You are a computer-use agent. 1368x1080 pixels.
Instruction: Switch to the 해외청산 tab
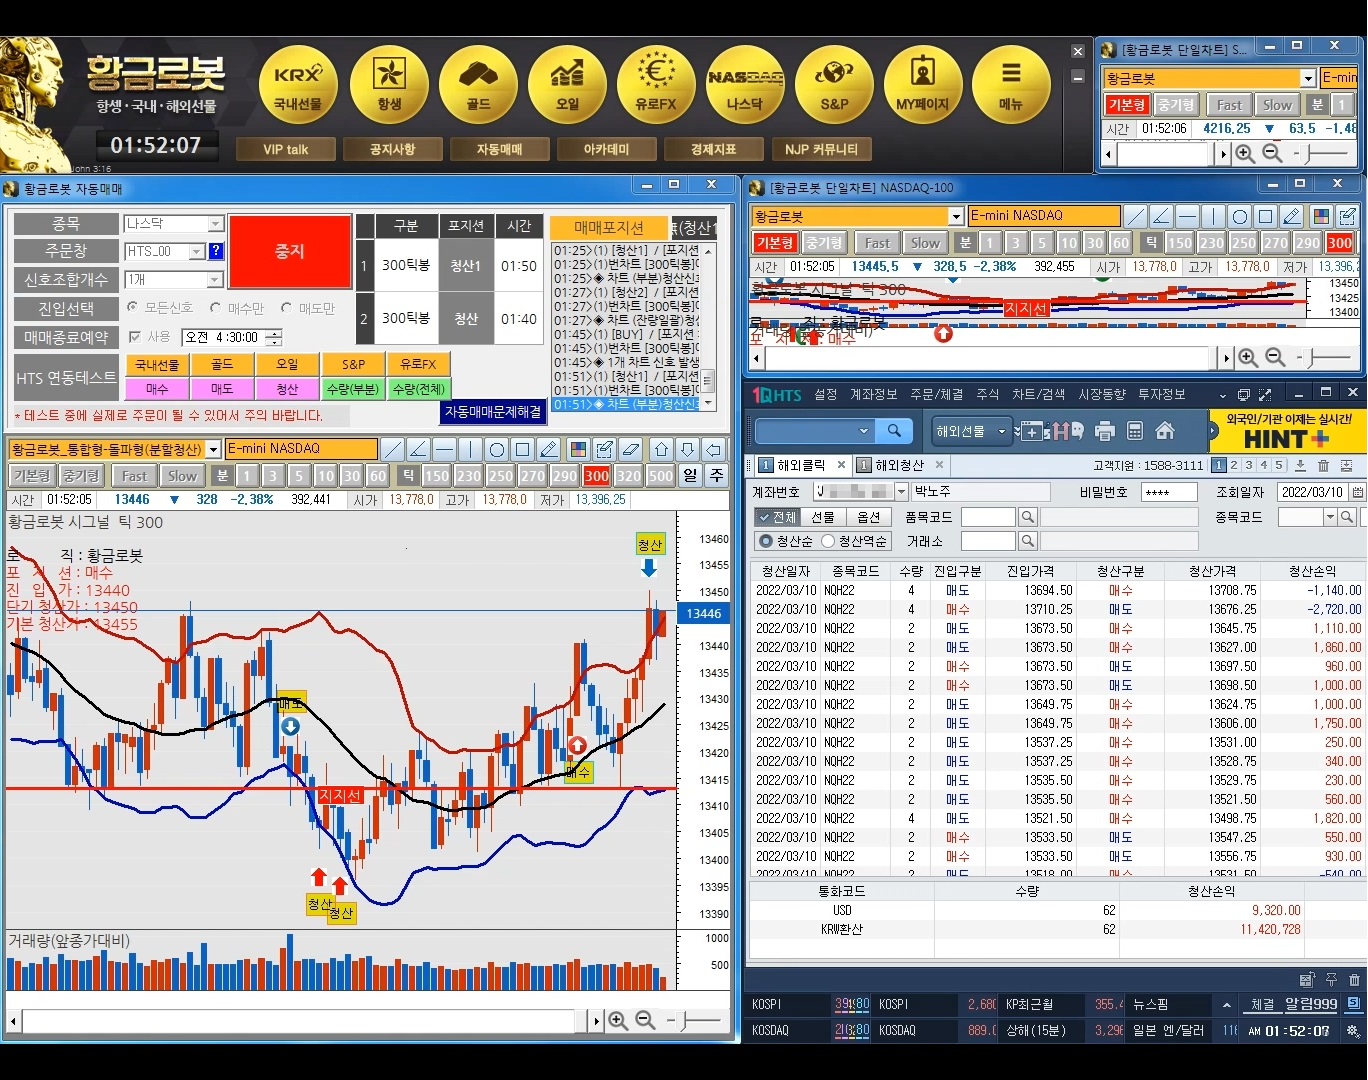(x=899, y=466)
